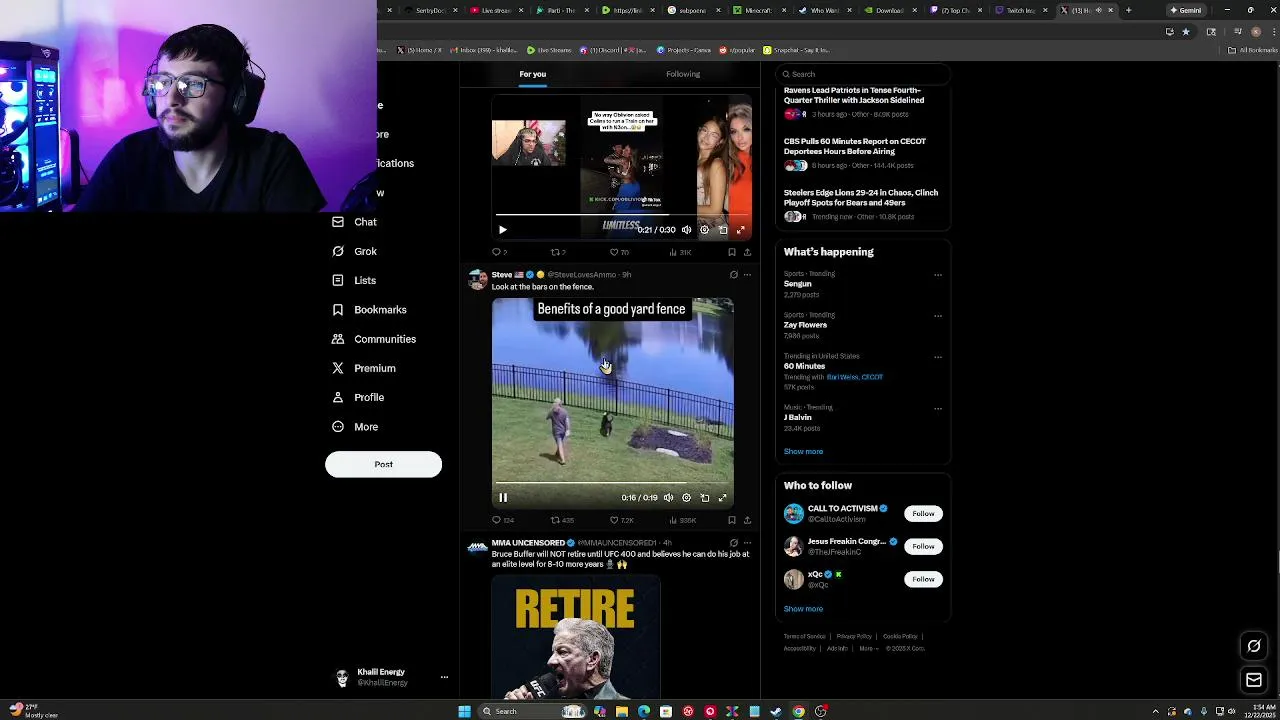The image size is (1280, 720).
Task: Show more under Who to follow
Action: 803,609
